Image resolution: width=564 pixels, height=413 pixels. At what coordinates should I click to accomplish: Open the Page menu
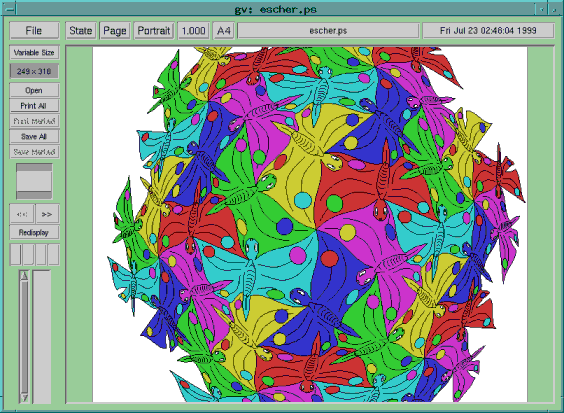[x=115, y=31]
